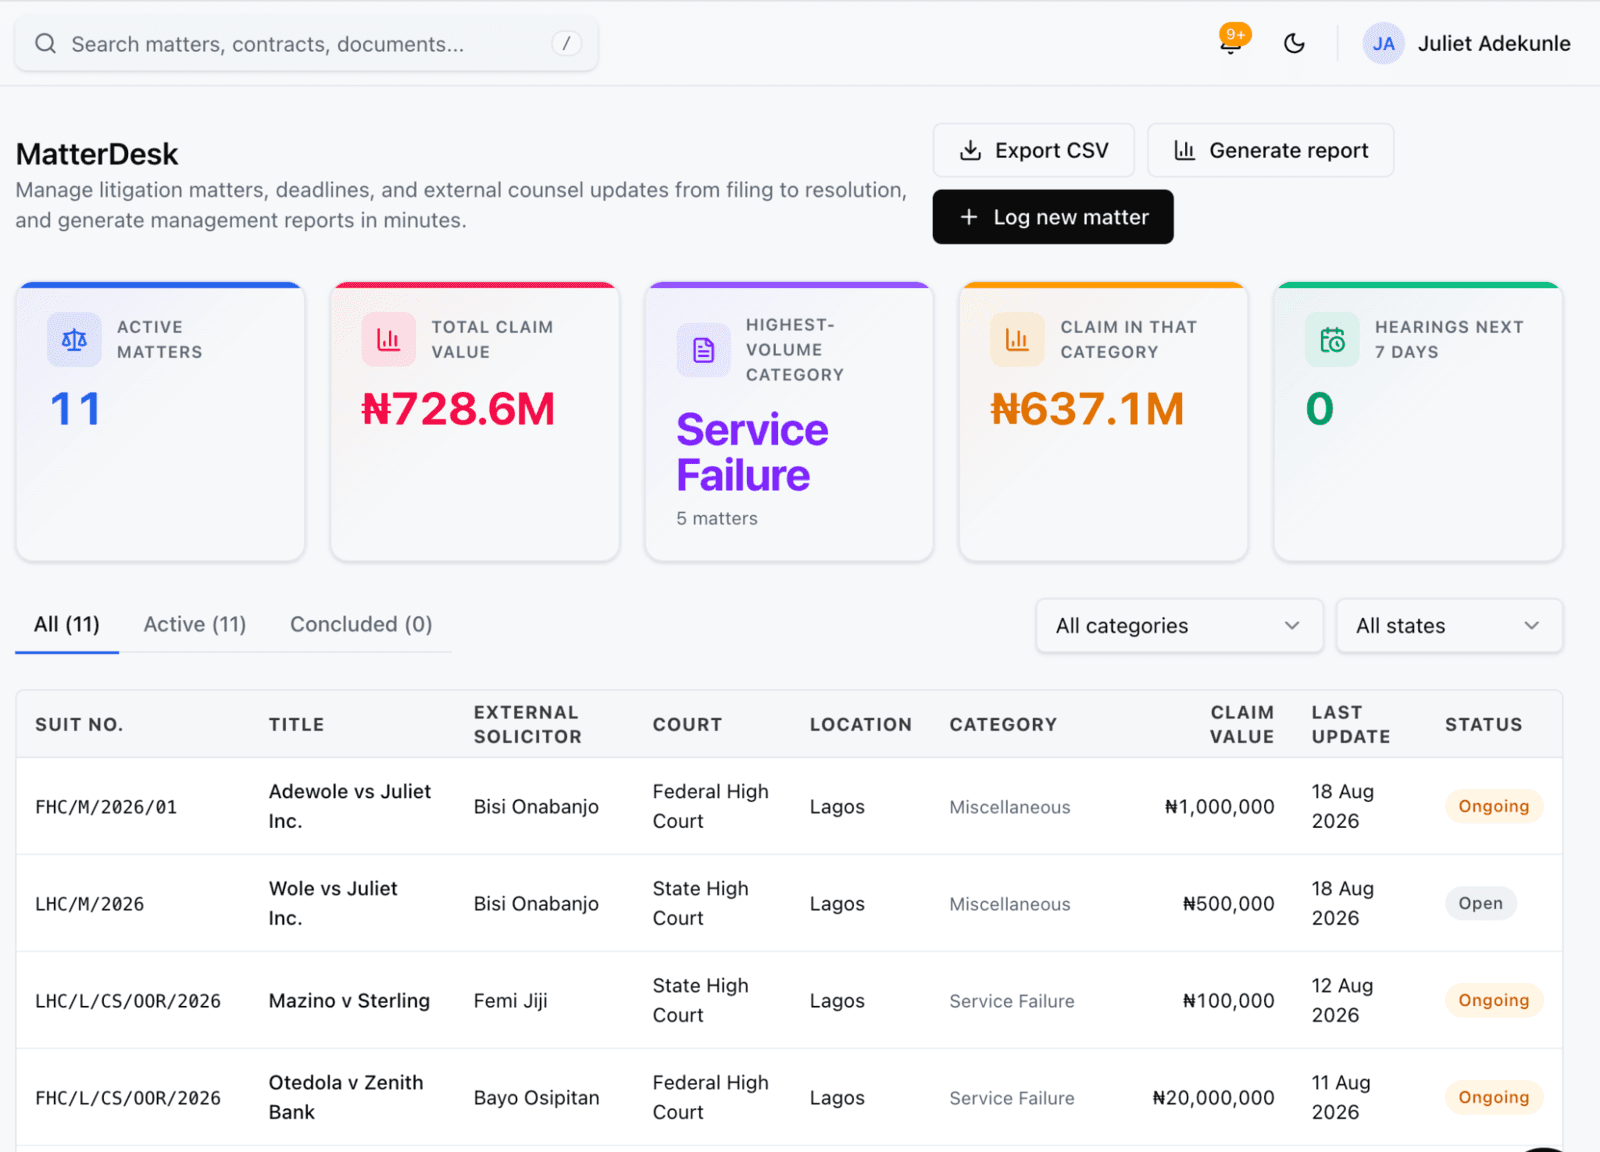The height and width of the screenshot is (1152, 1600).
Task: Click the Ongoing badge on Mazino v Sterling row
Action: 1493,1000
